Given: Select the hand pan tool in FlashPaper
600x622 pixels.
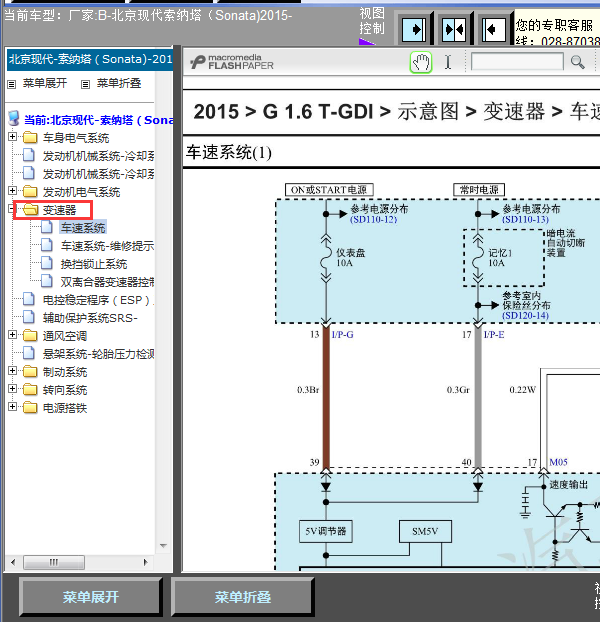Looking at the screenshot, I should coord(421,62).
